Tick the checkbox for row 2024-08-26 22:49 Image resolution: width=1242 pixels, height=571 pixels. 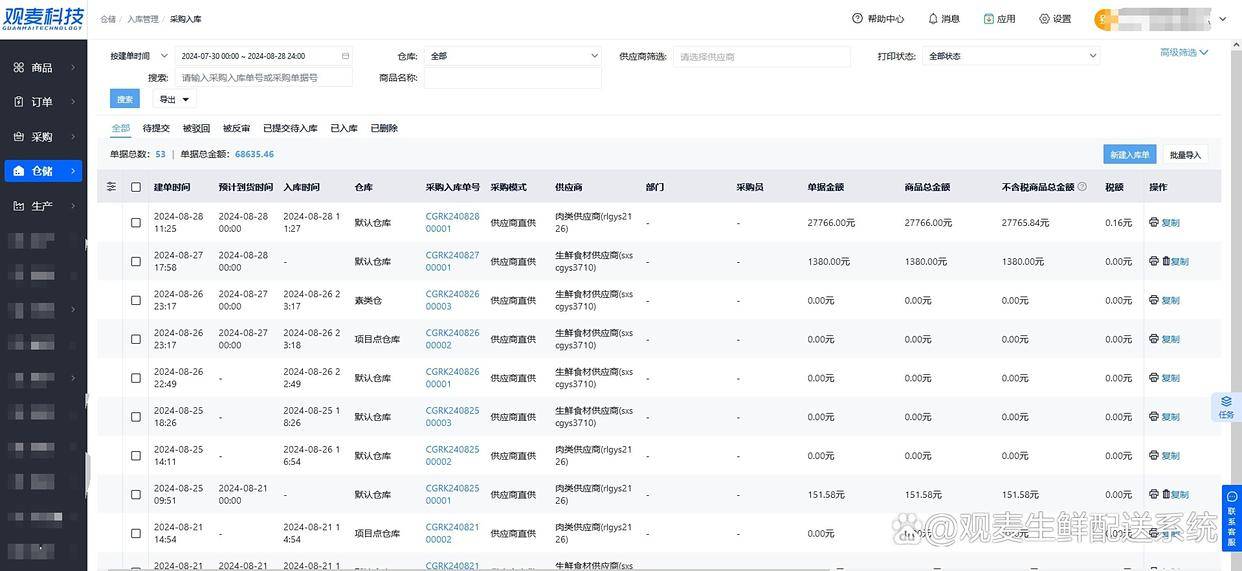136,378
